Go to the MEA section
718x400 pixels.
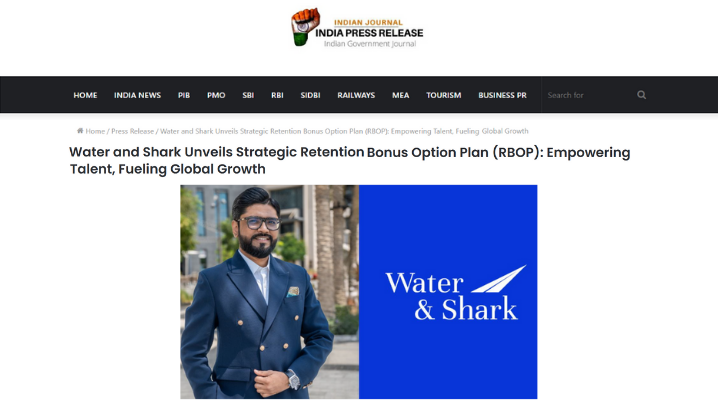click(401, 95)
